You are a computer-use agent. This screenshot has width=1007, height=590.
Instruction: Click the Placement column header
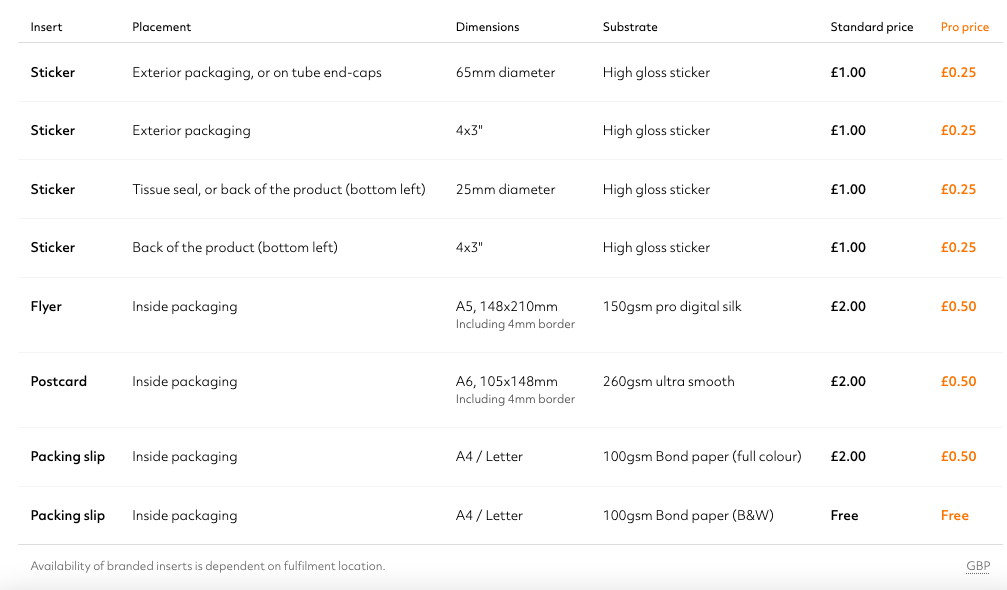point(162,27)
